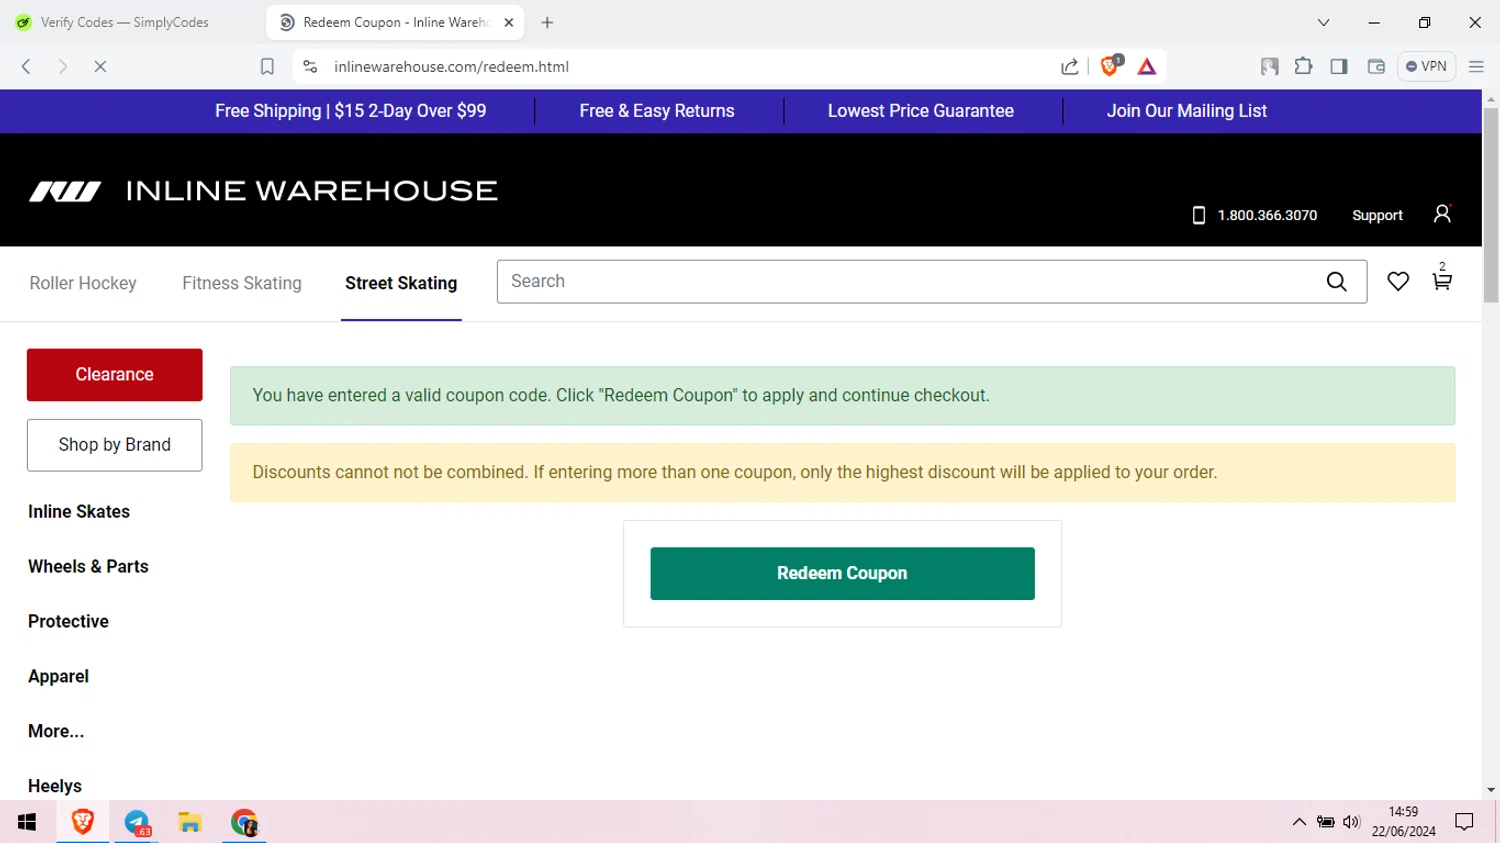This screenshot has width=1500, height=843.
Task: Click the battery tray icon
Action: 1325,822
